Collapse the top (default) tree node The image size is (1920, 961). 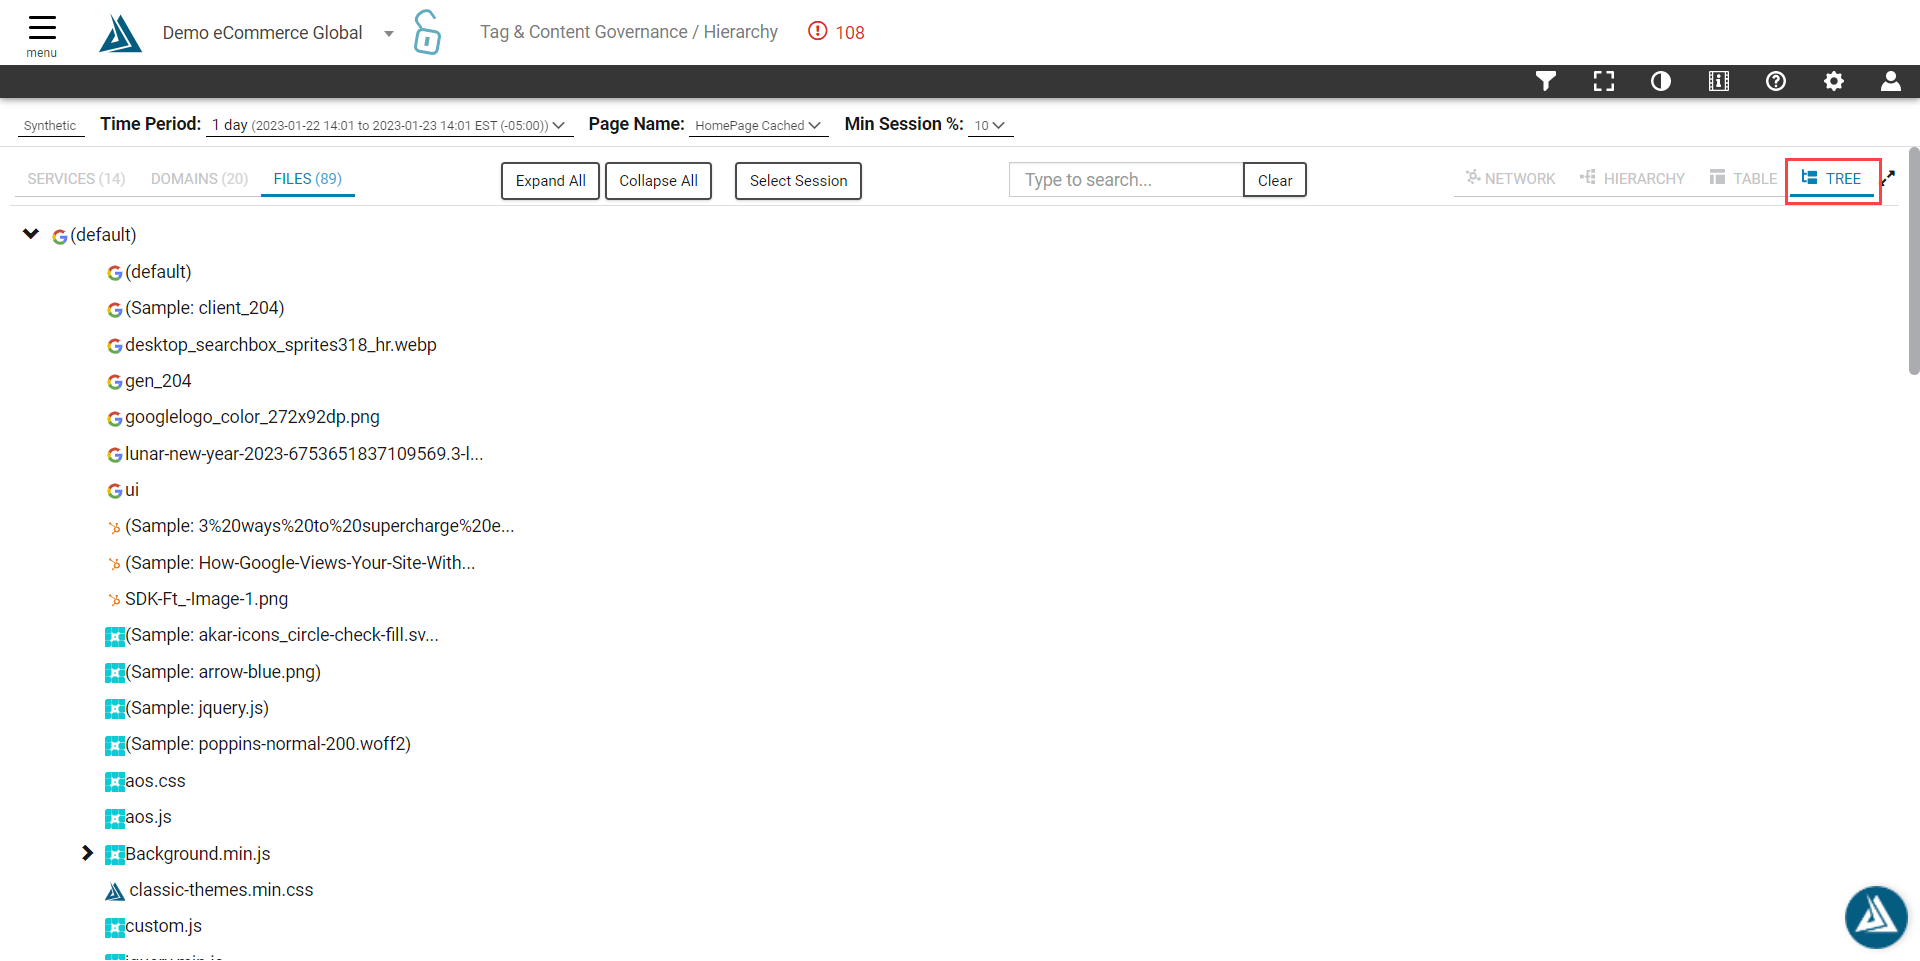pos(31,234)
